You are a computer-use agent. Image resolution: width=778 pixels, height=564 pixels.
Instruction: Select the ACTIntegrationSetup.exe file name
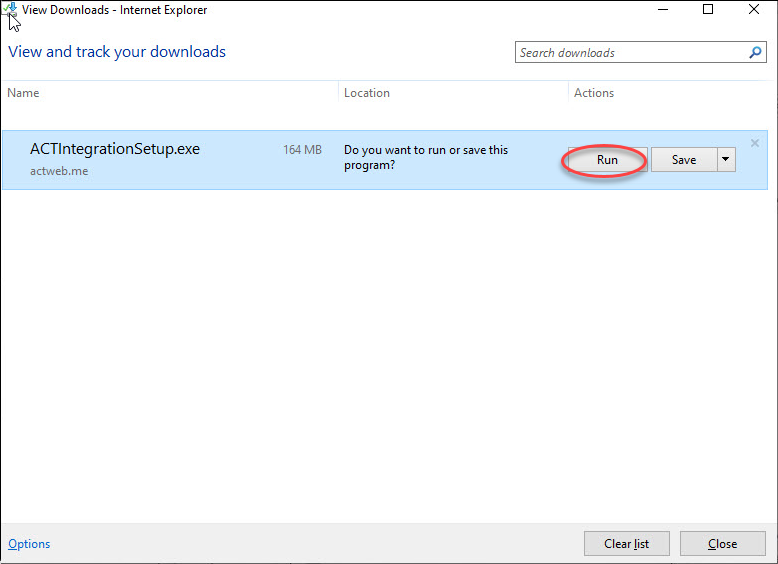point(115,149)
